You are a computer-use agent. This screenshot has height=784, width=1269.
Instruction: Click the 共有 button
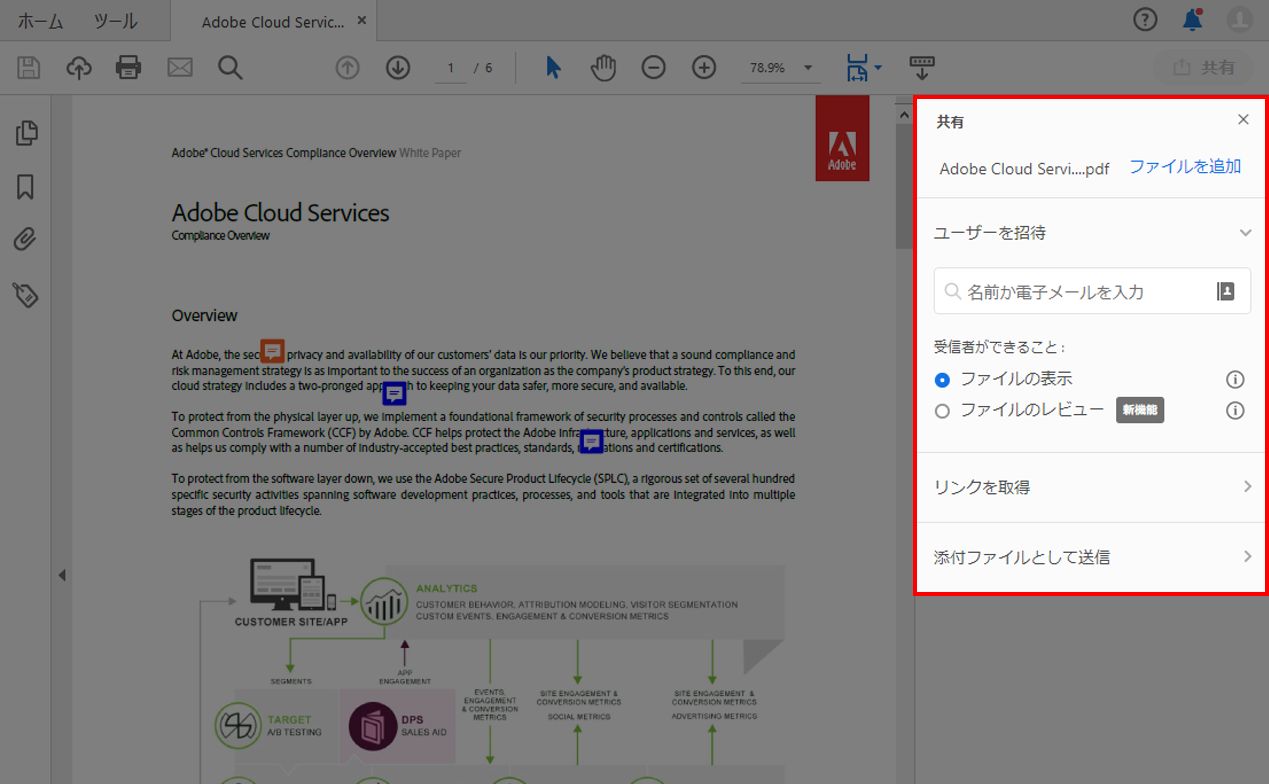1203,67
